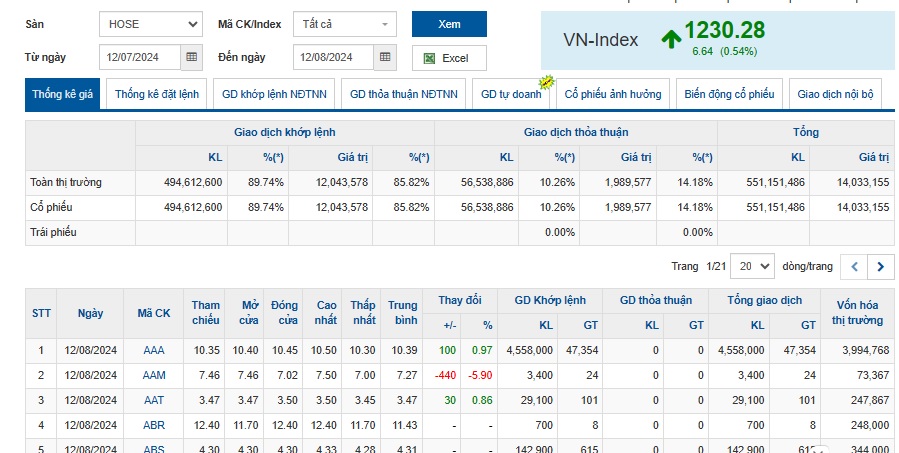Open the Mã CK/Index Tất cả dropdown
The height and width of the screenshot is (453, 899).
coord(344,24)
